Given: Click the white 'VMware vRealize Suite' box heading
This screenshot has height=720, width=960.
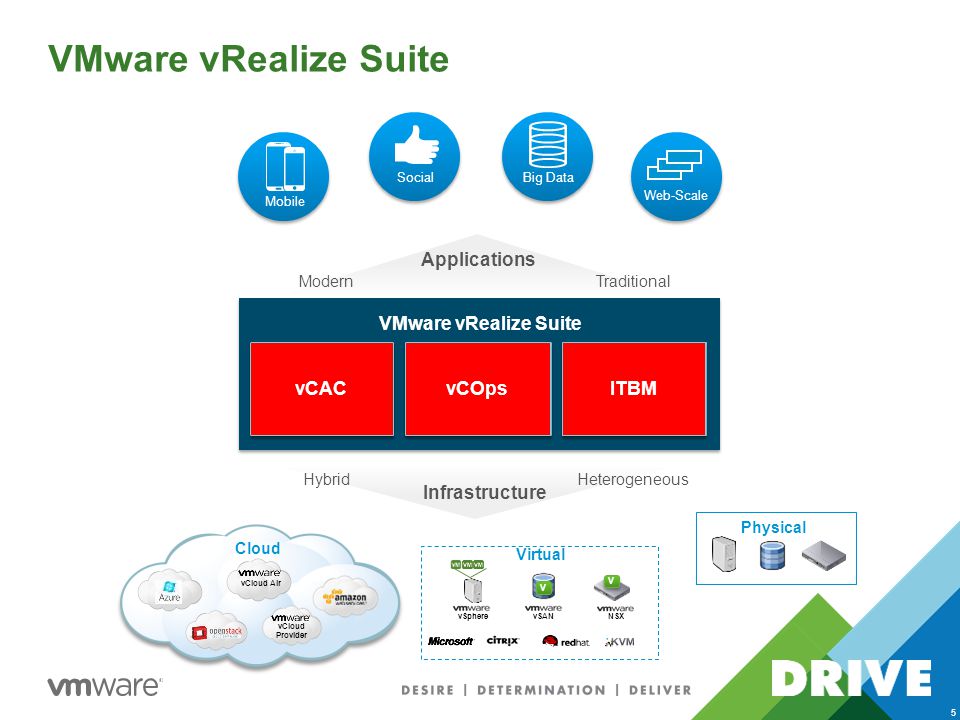Looking at the screenshot, I should click(480, 323).
